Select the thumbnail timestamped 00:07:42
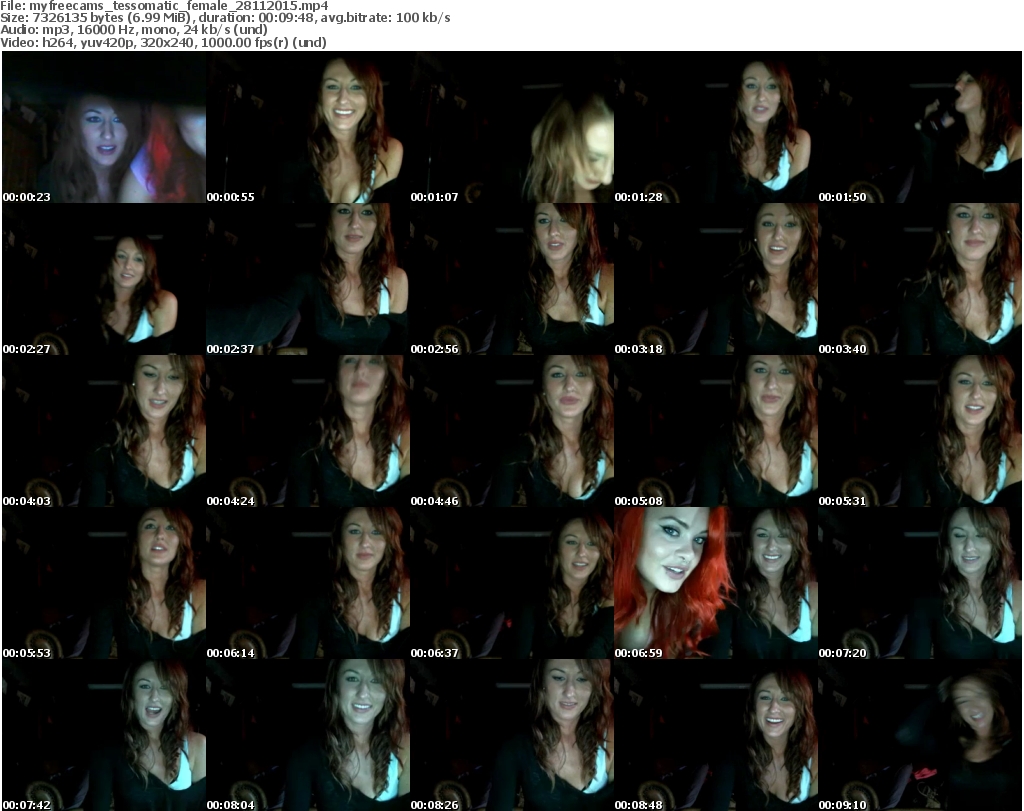 [104, 735]
